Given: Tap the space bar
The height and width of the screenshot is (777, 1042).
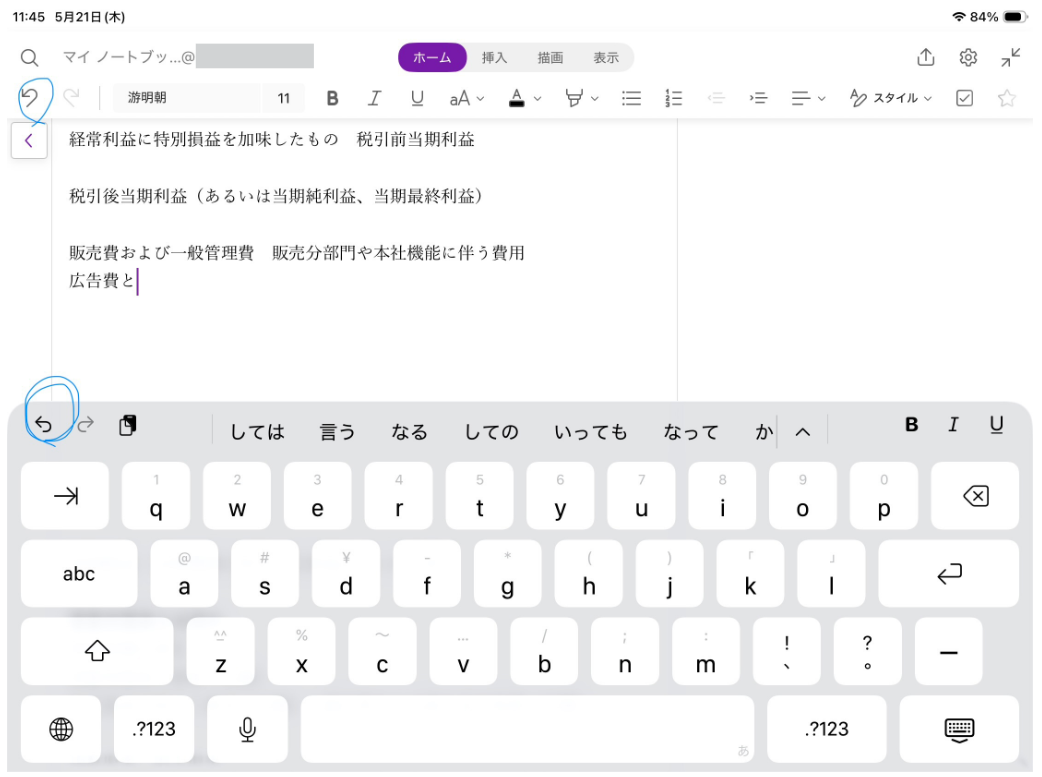Looking at the screenshot, I should [x=527, y=728].
